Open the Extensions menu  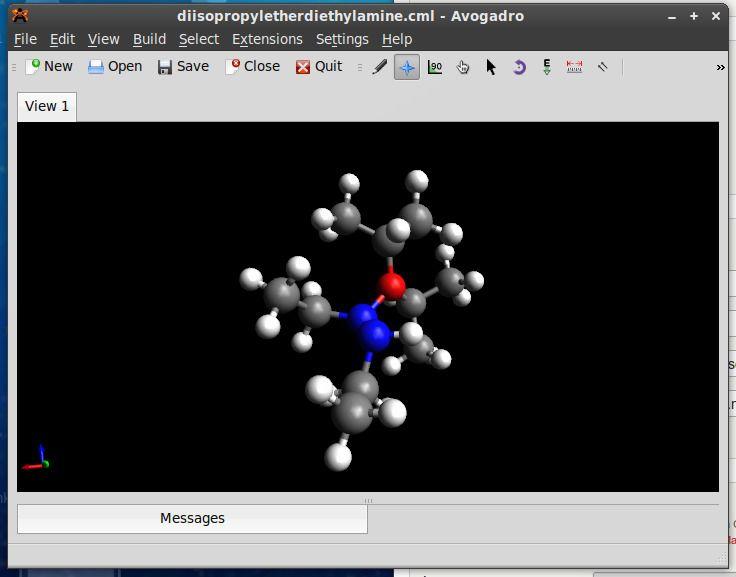coord(267,39)
